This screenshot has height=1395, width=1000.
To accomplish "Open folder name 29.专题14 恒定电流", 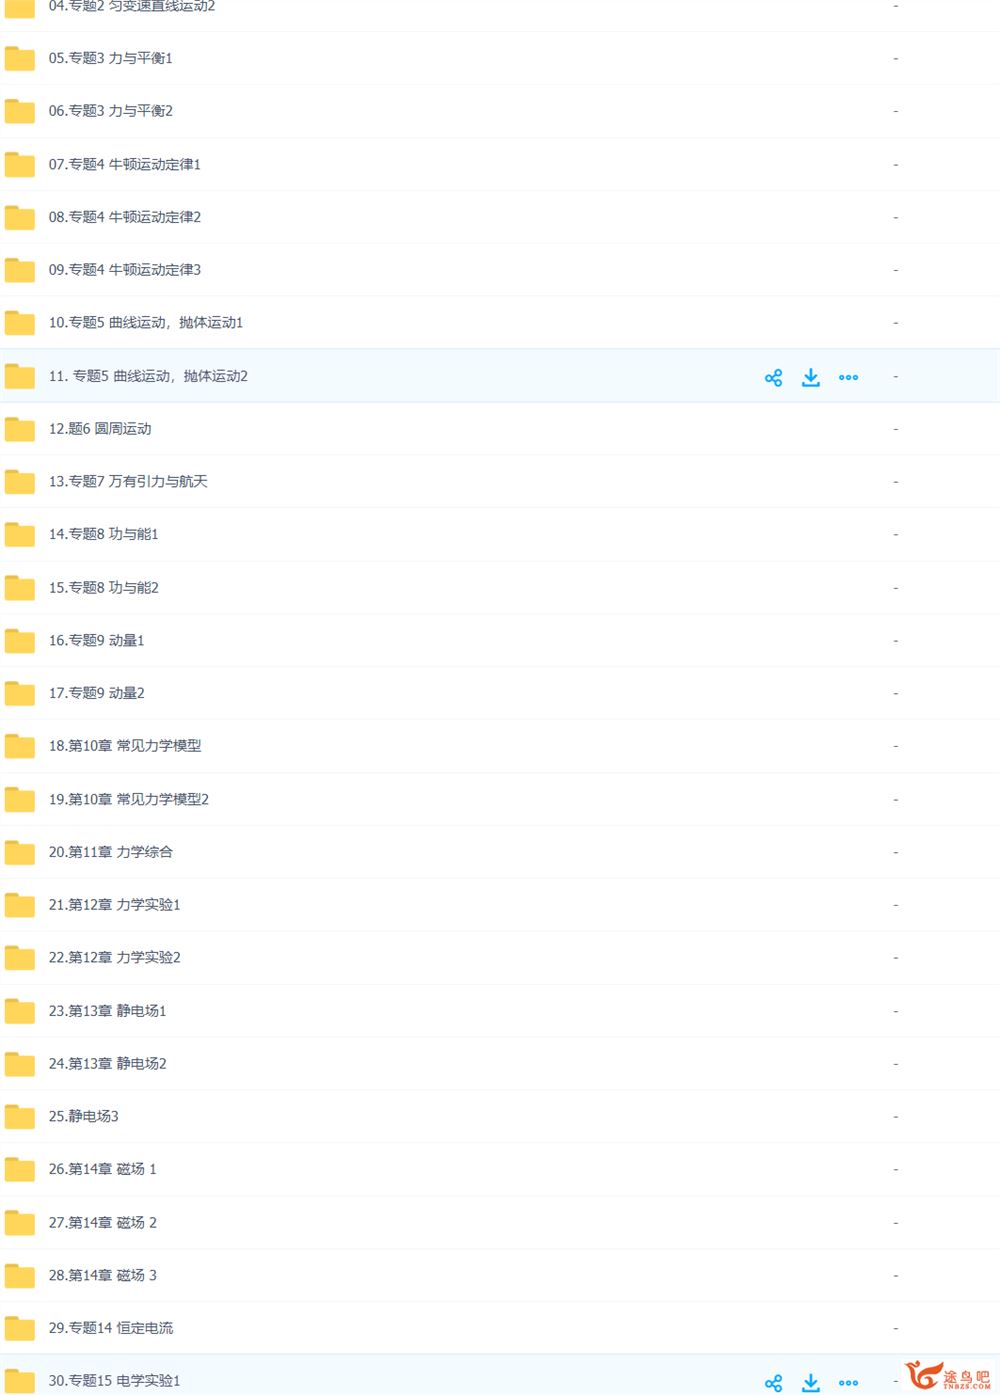I will click(x=111, y=1328).
